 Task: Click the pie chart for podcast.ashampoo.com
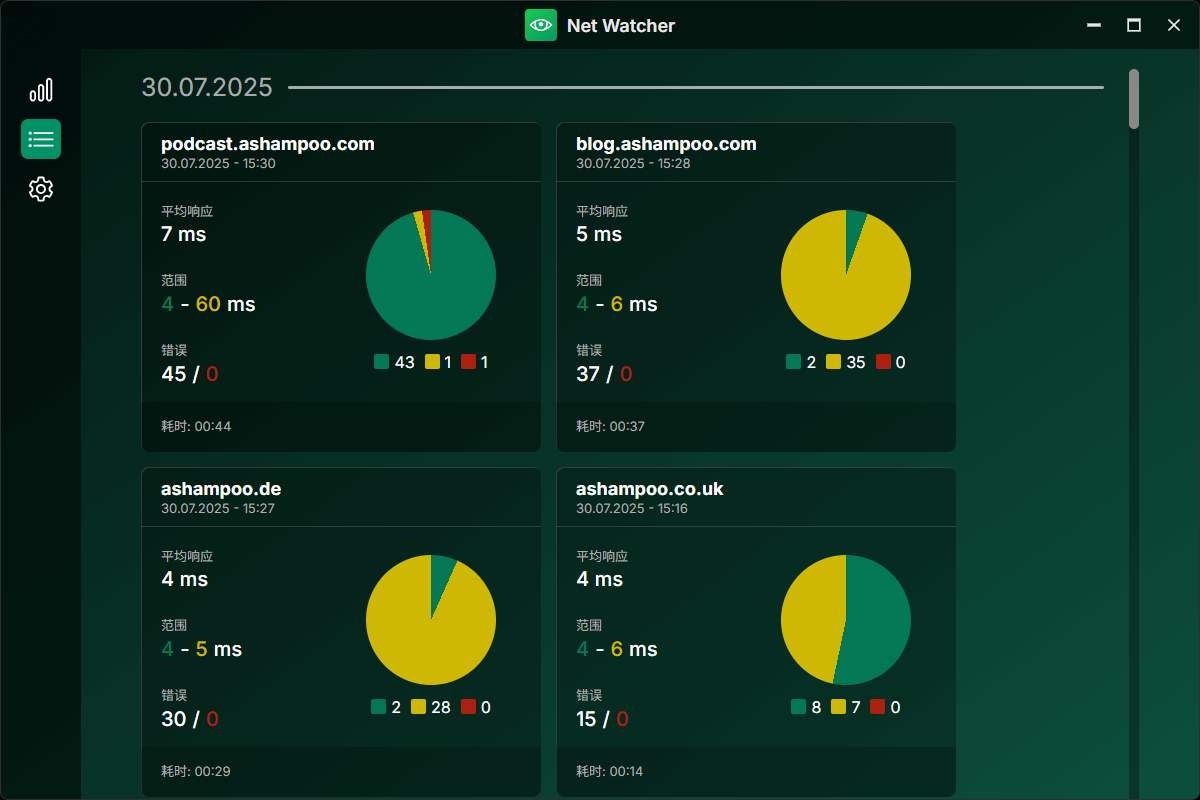(x=431, y=274)
